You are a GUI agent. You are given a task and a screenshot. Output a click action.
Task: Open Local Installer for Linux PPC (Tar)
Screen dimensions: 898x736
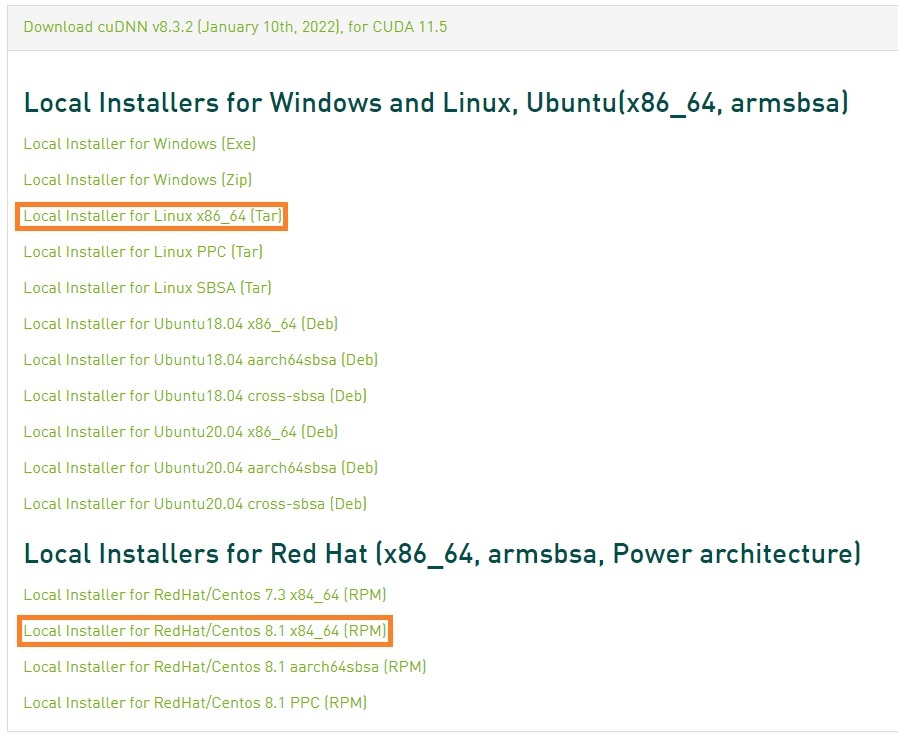[143, 251]
